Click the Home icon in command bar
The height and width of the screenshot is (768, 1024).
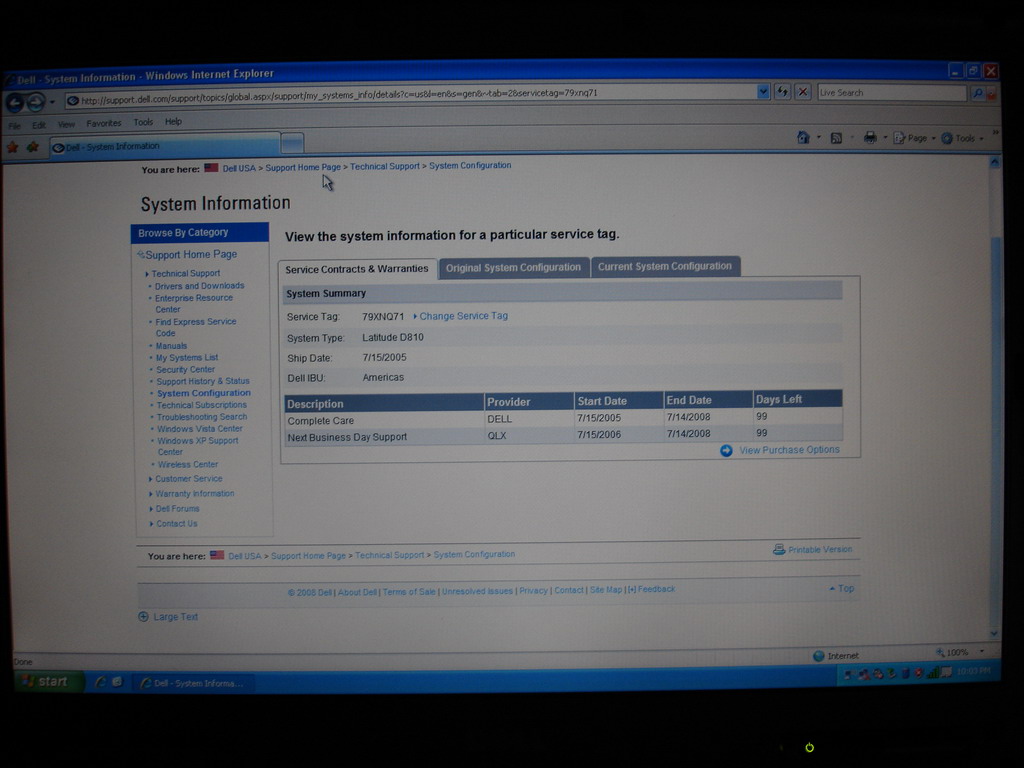(x=803, y=137)
